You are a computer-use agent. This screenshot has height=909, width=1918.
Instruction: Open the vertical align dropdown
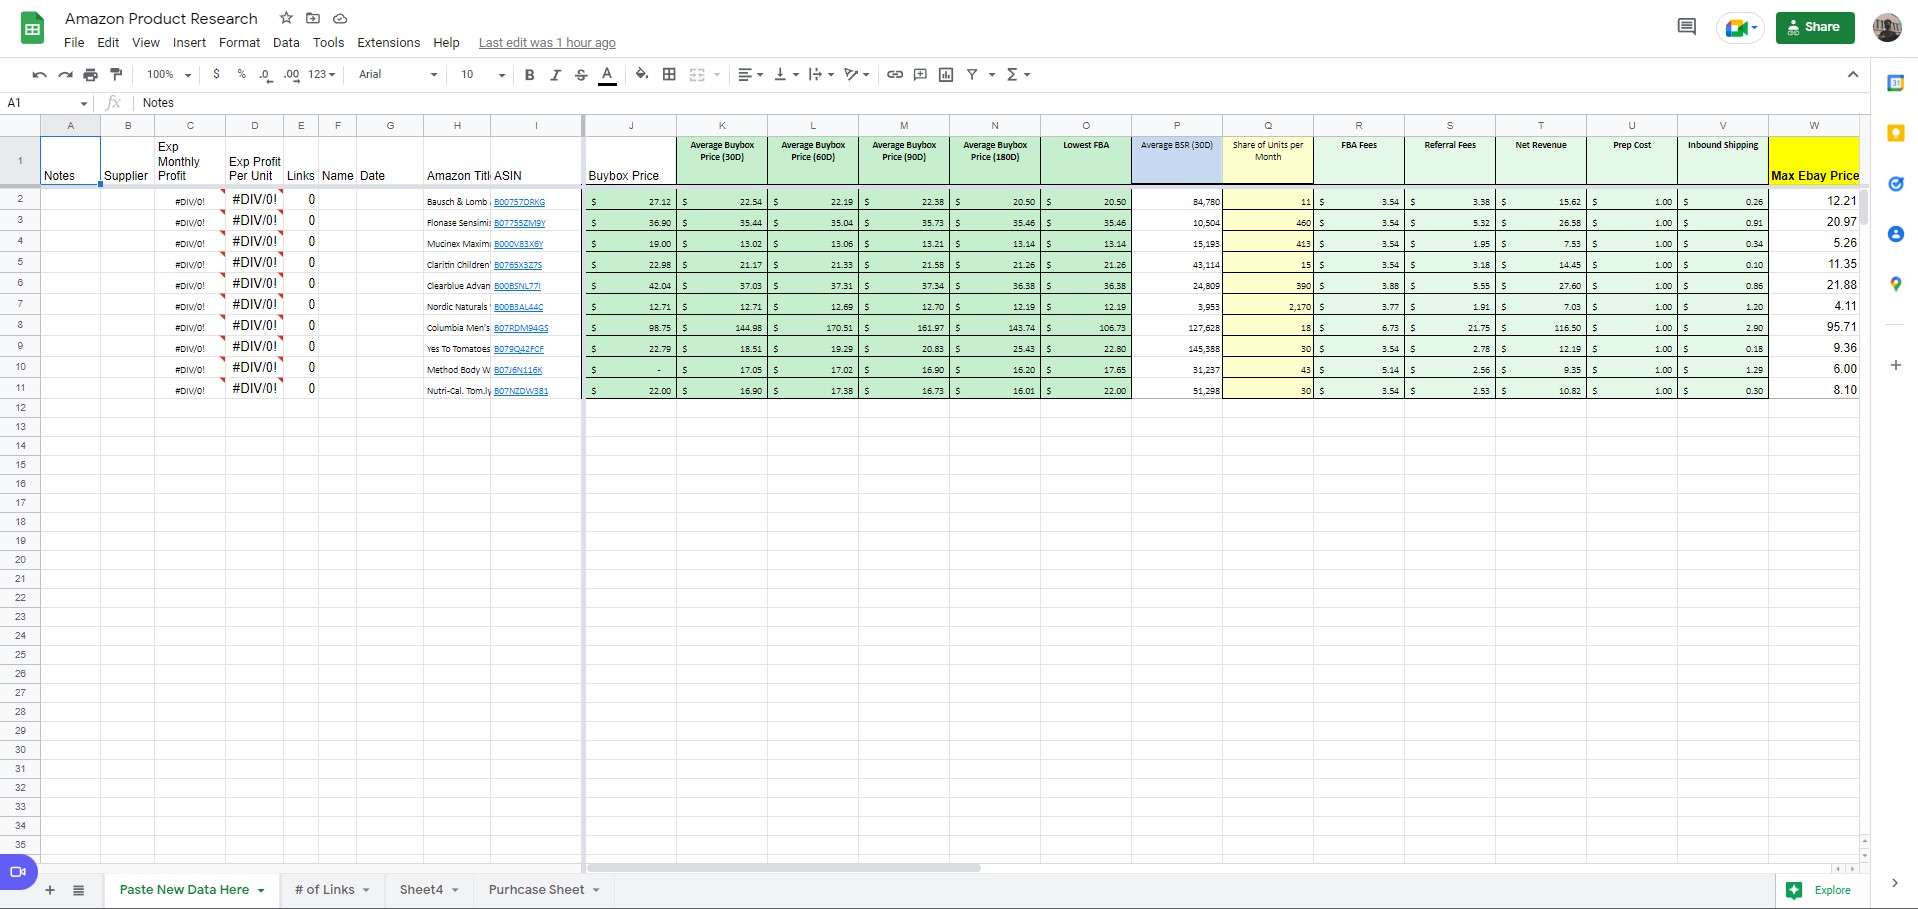(787, 74)
